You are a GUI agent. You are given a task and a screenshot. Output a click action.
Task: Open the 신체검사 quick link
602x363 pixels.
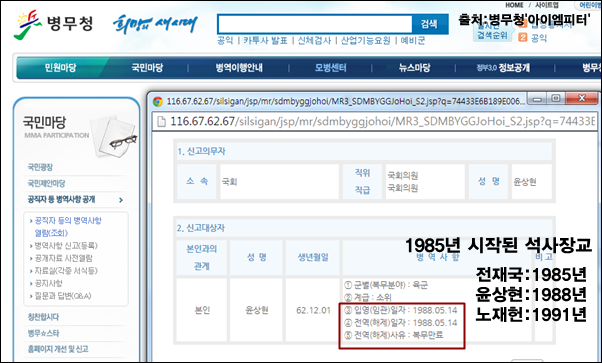pos(314,41)
